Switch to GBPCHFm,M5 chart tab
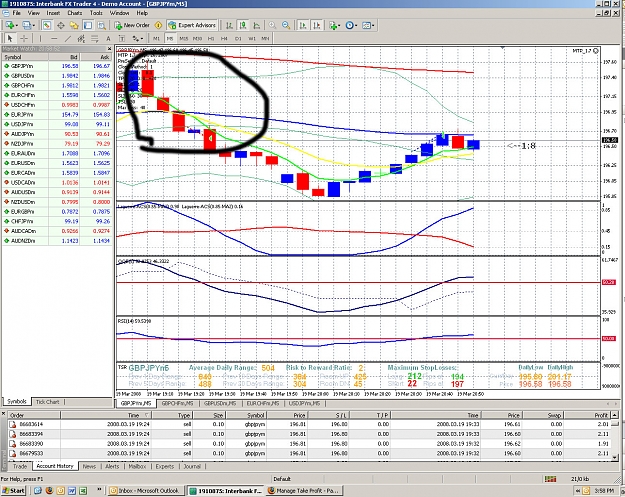 tap(177, 403)
